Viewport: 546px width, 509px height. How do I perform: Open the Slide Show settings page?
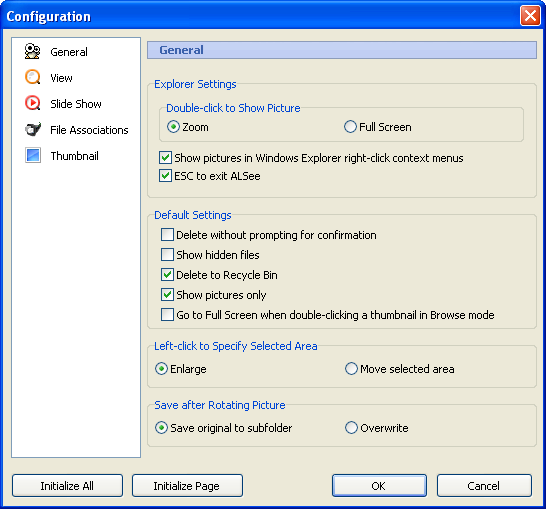click(76, 104)
